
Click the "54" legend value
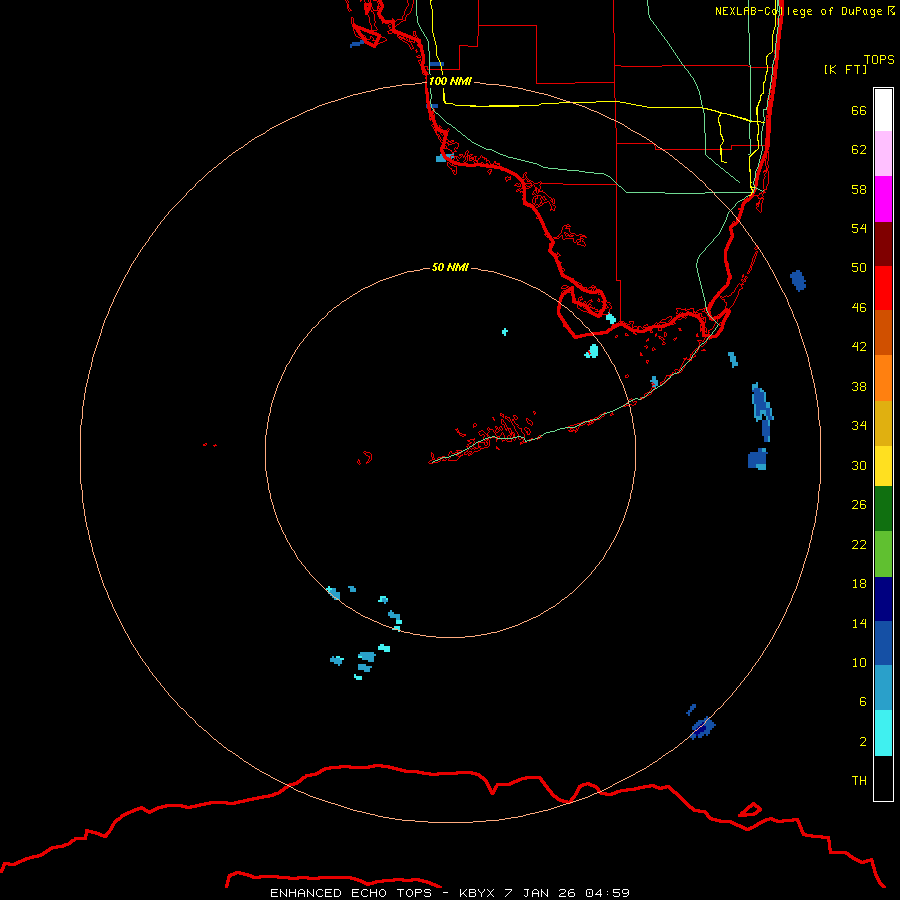pyautogui.click(x=859, y=228)
